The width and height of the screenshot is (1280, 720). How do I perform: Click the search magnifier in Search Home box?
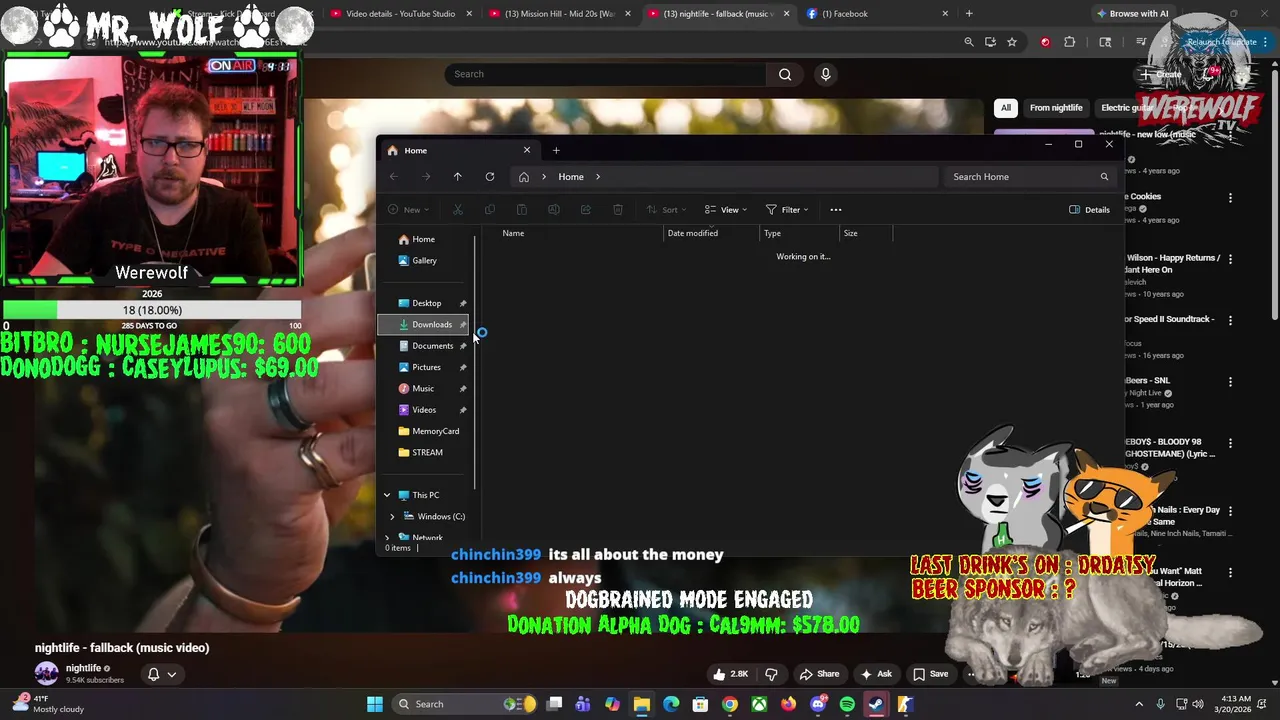(1104, 177)
